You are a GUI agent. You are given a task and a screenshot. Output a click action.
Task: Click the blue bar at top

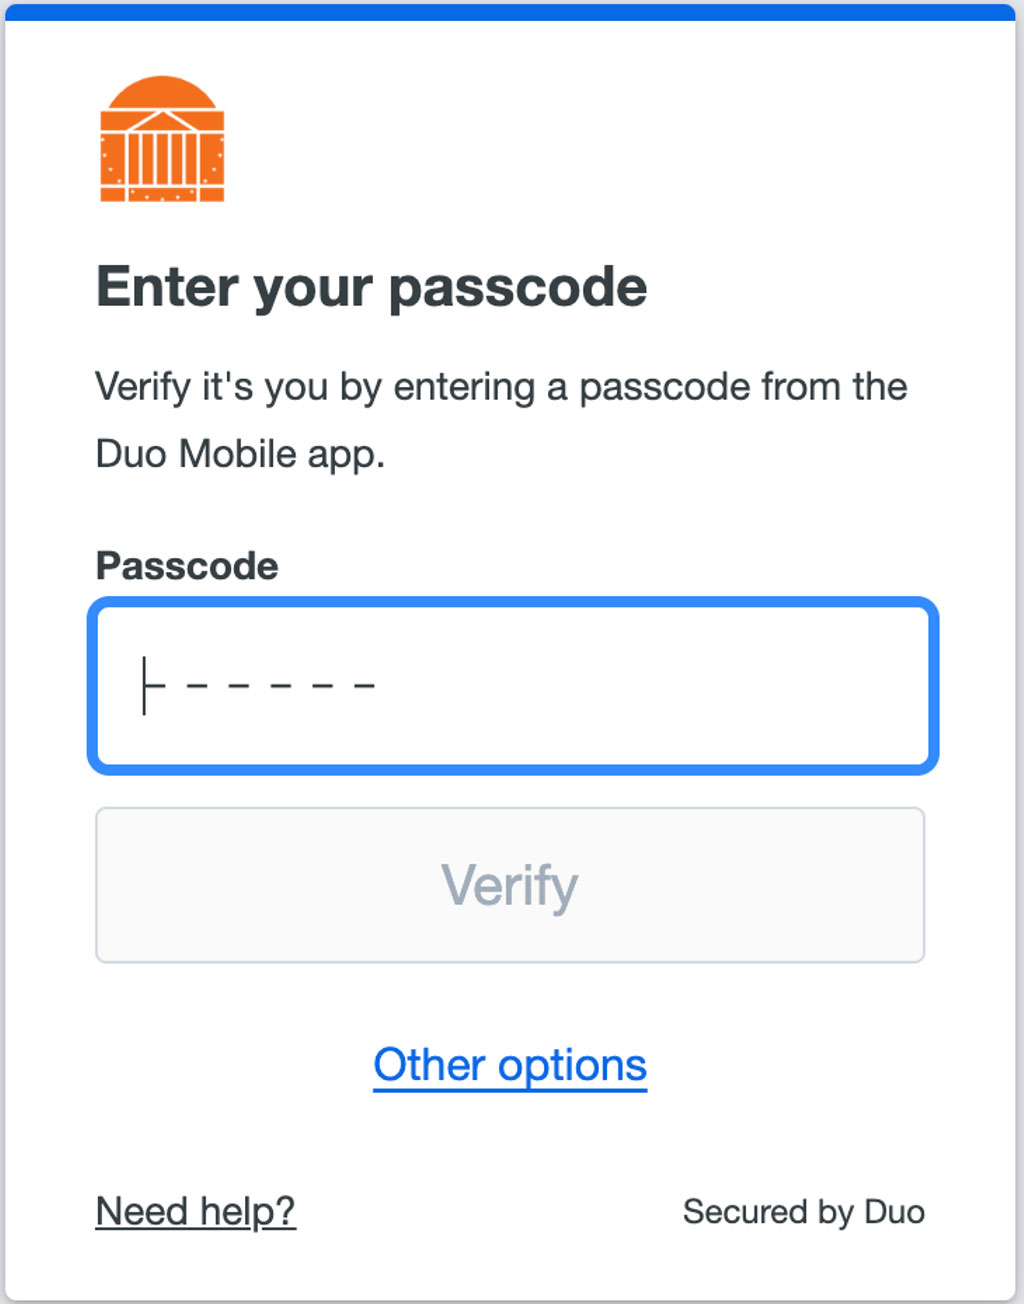[x=510, y=12]
